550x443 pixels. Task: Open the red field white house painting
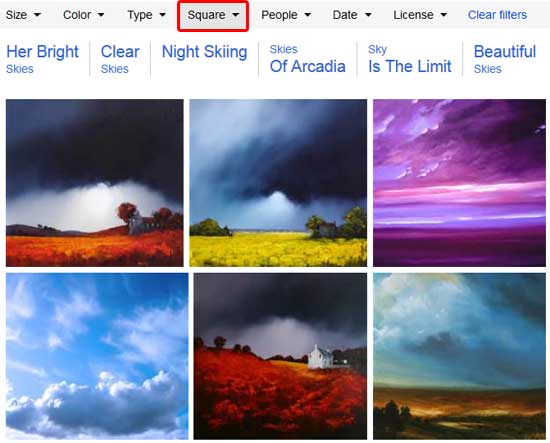click(280, 356)
